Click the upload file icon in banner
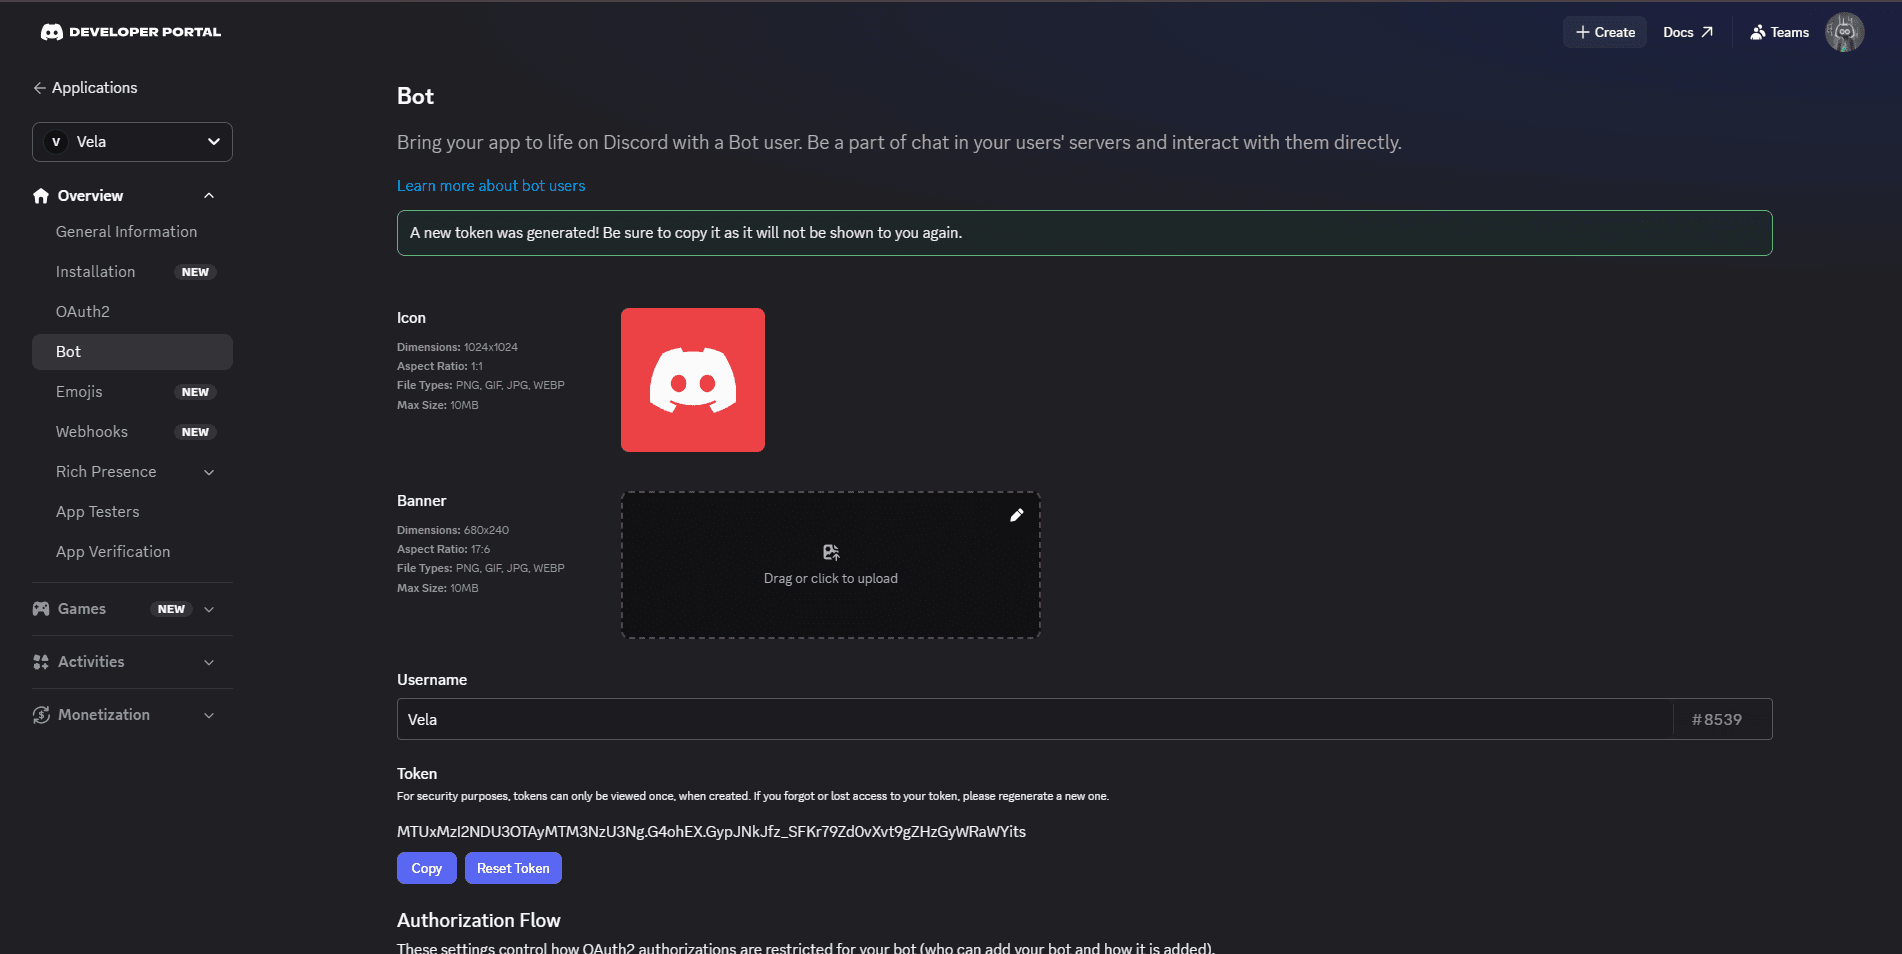Image resolution: width=1902 pixels, height=954 pixels. pos(831,552)
